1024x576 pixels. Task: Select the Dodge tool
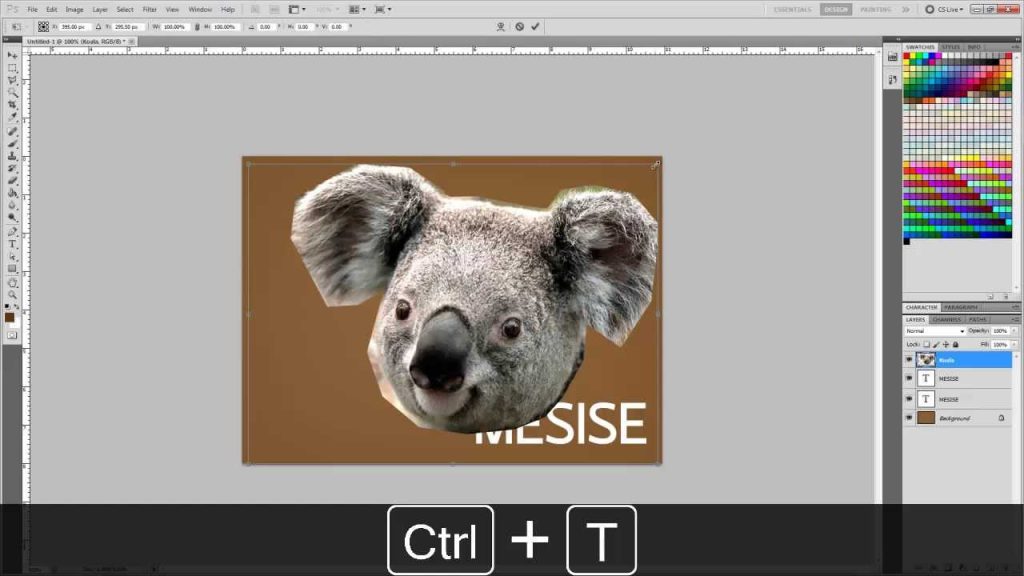[12, 218]
